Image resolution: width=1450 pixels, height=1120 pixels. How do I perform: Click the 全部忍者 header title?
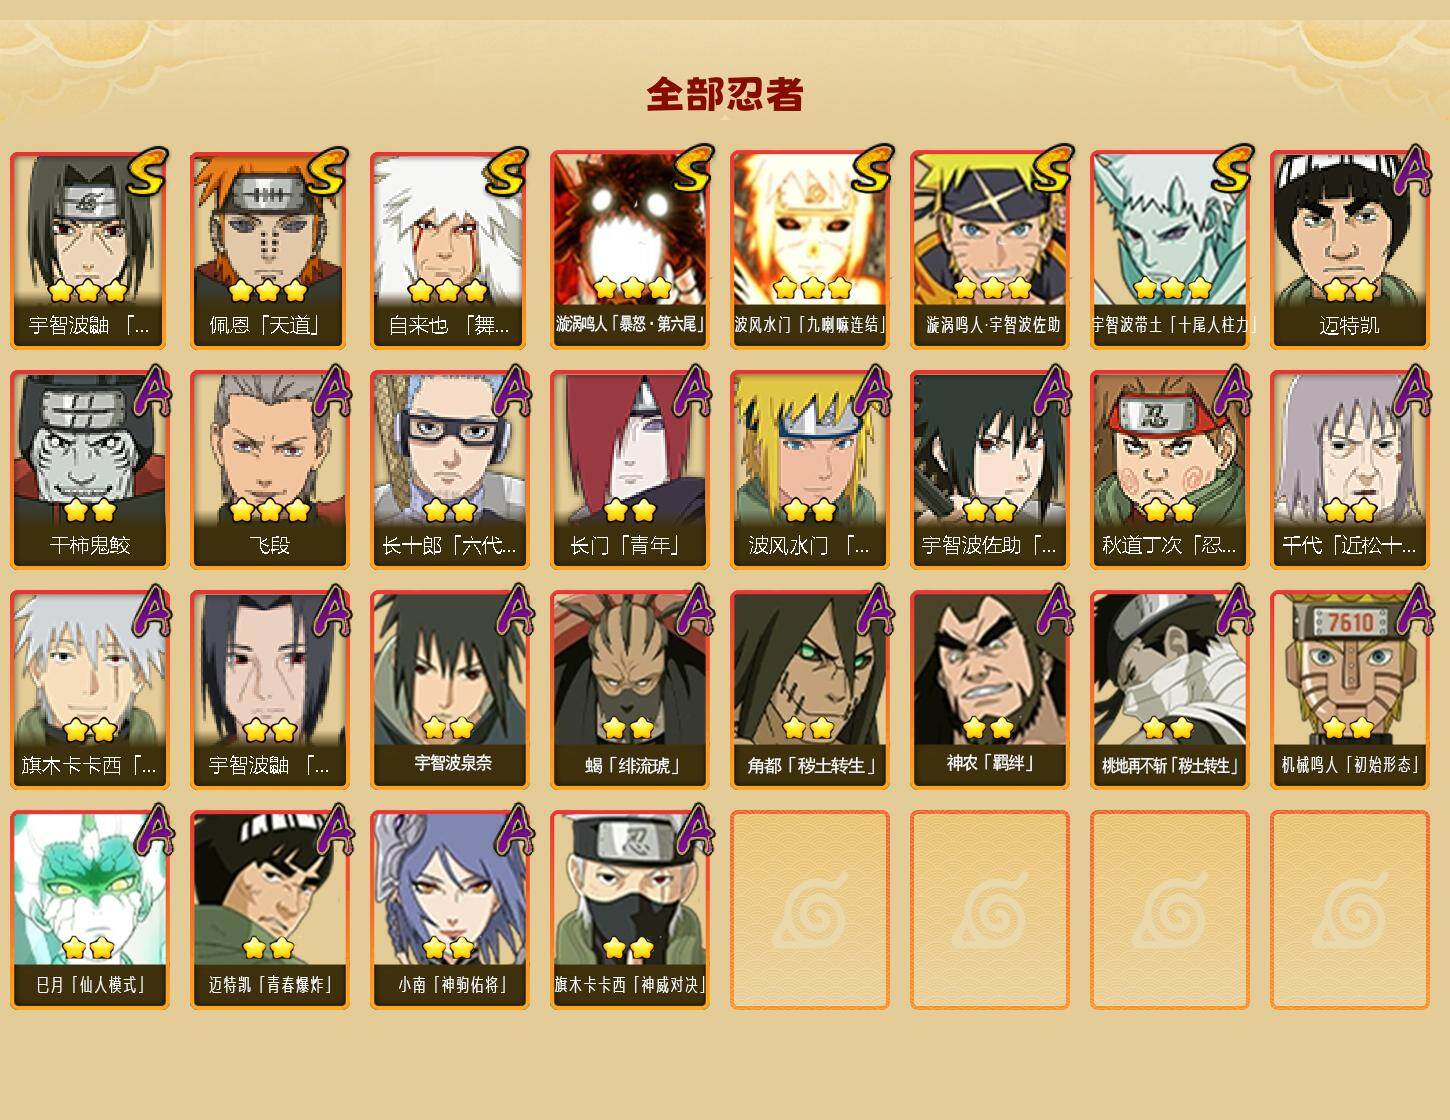point(725,95)
